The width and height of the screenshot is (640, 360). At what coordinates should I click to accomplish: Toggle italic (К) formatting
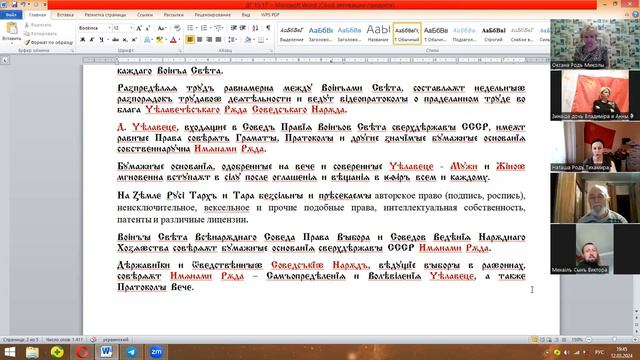coord(92,40)
